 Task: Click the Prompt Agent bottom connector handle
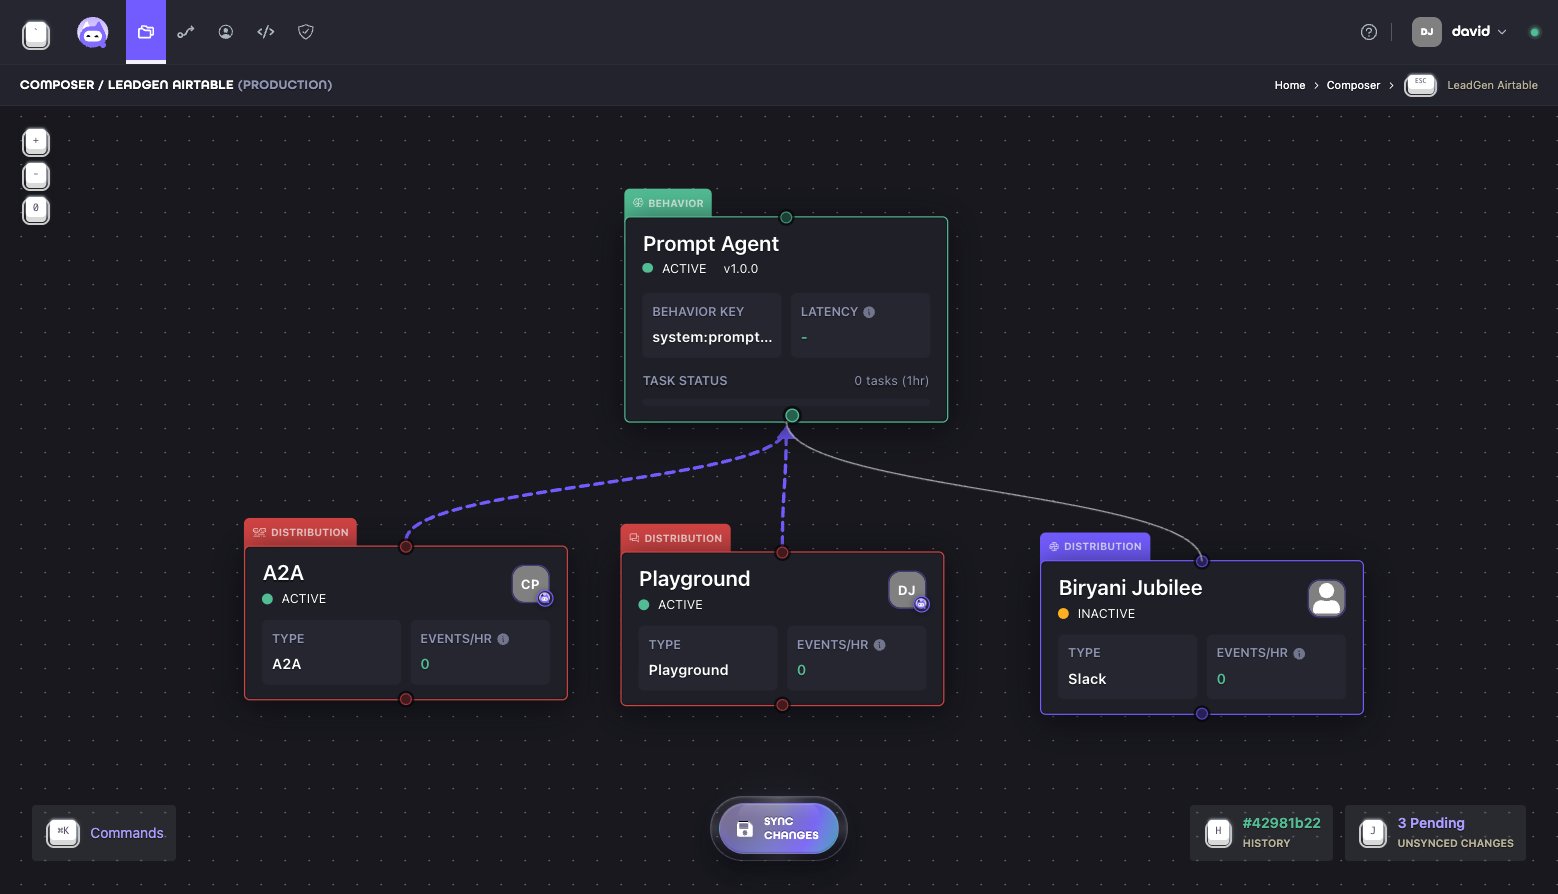[792, 415]
